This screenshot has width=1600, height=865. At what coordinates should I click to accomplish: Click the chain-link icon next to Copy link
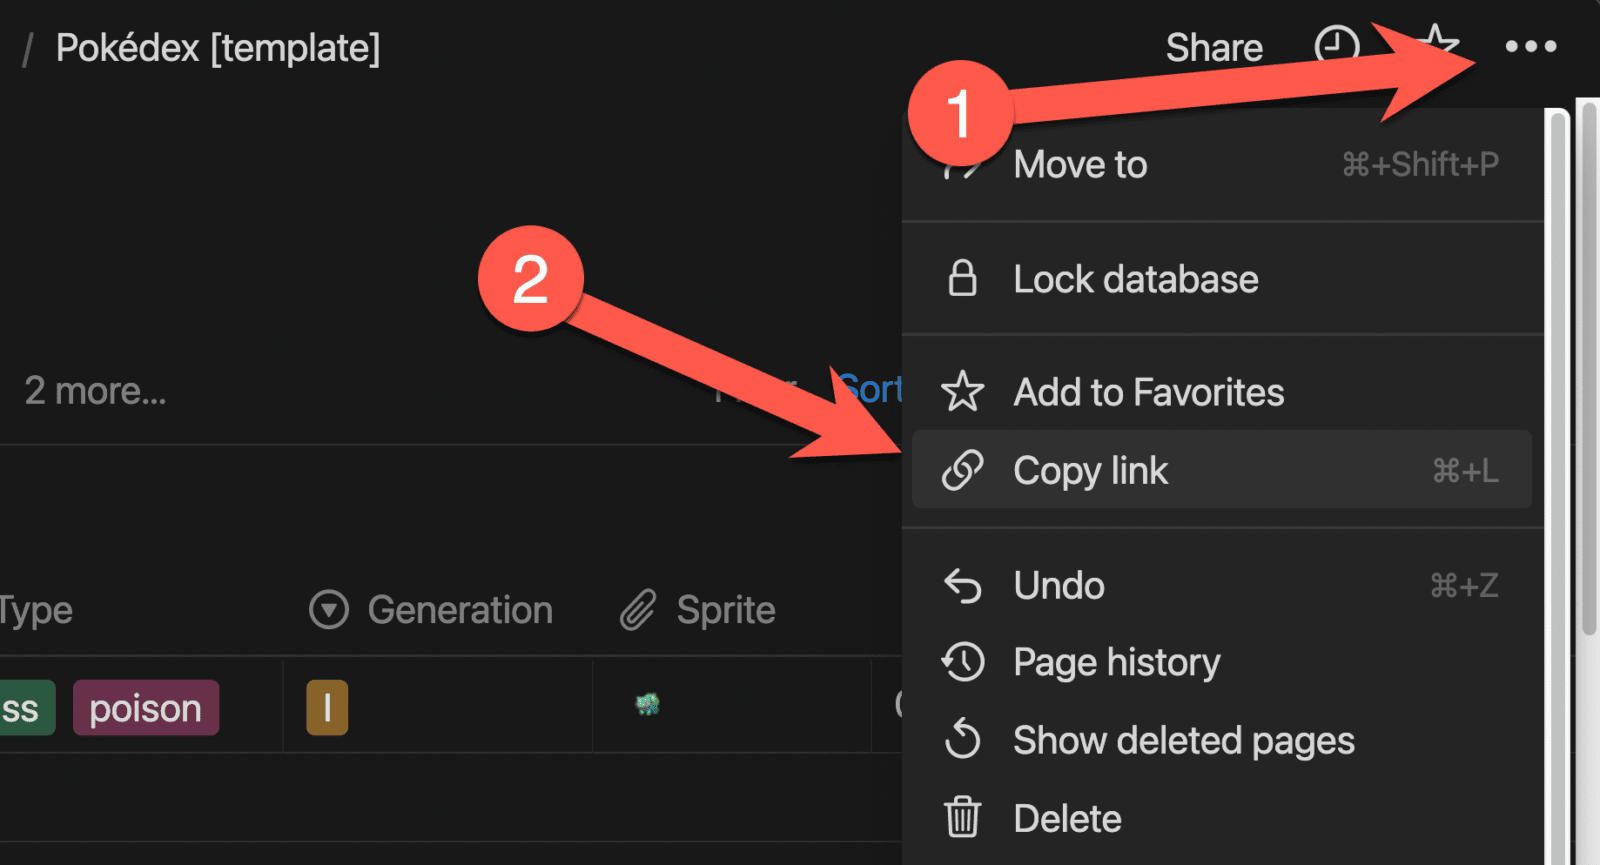click(962, 470)
